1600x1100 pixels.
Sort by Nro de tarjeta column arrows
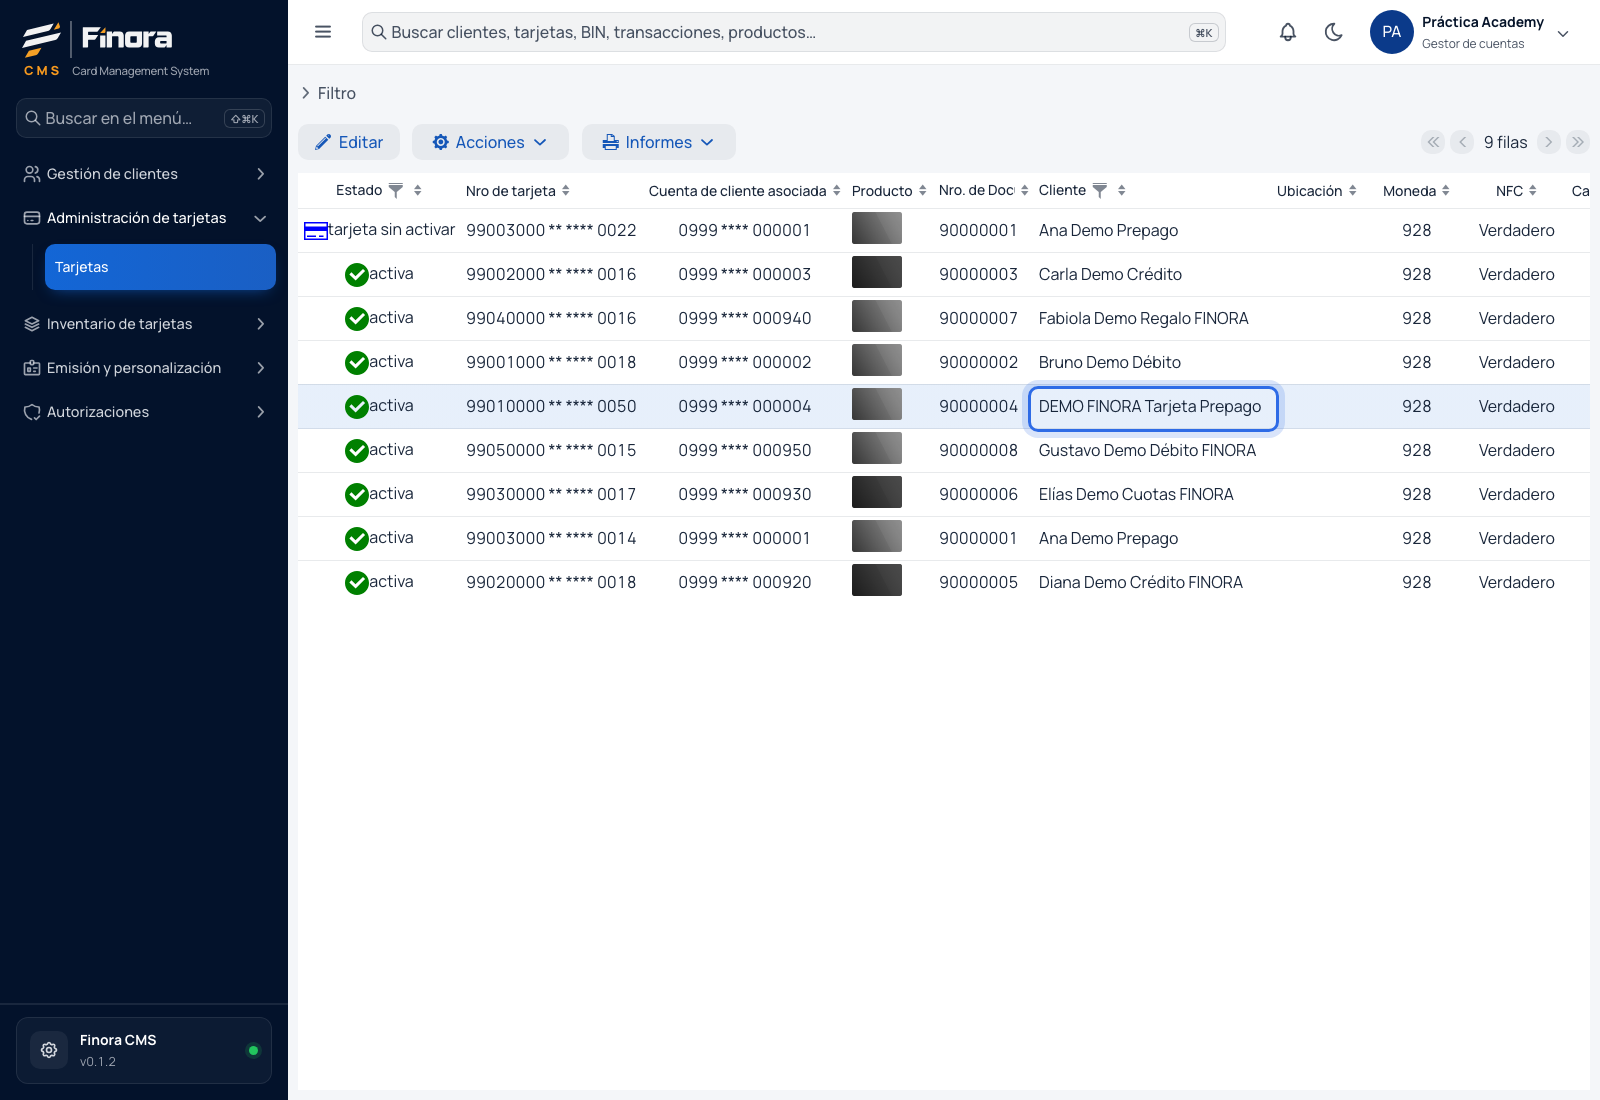tap(566, 190)
